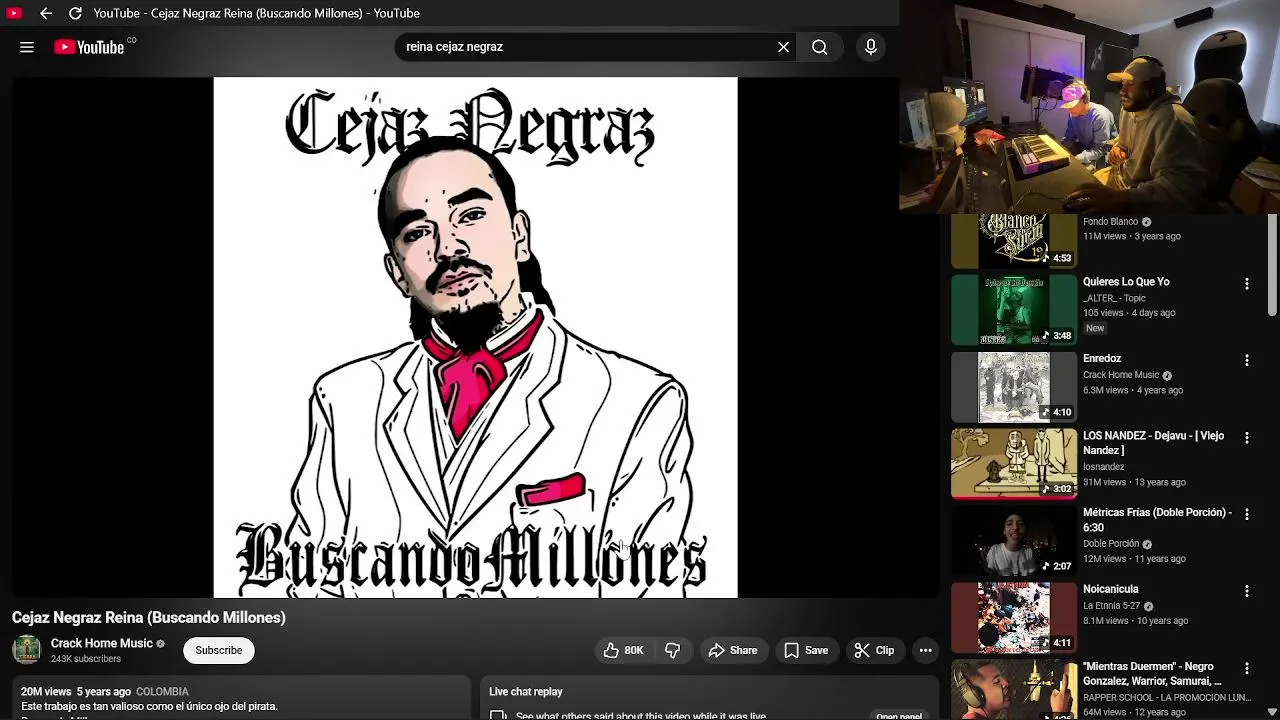Viewport: 1280px width, 720px height.
Task: Open the Enredoz video thumbnail
Action: click(1014, 387)
